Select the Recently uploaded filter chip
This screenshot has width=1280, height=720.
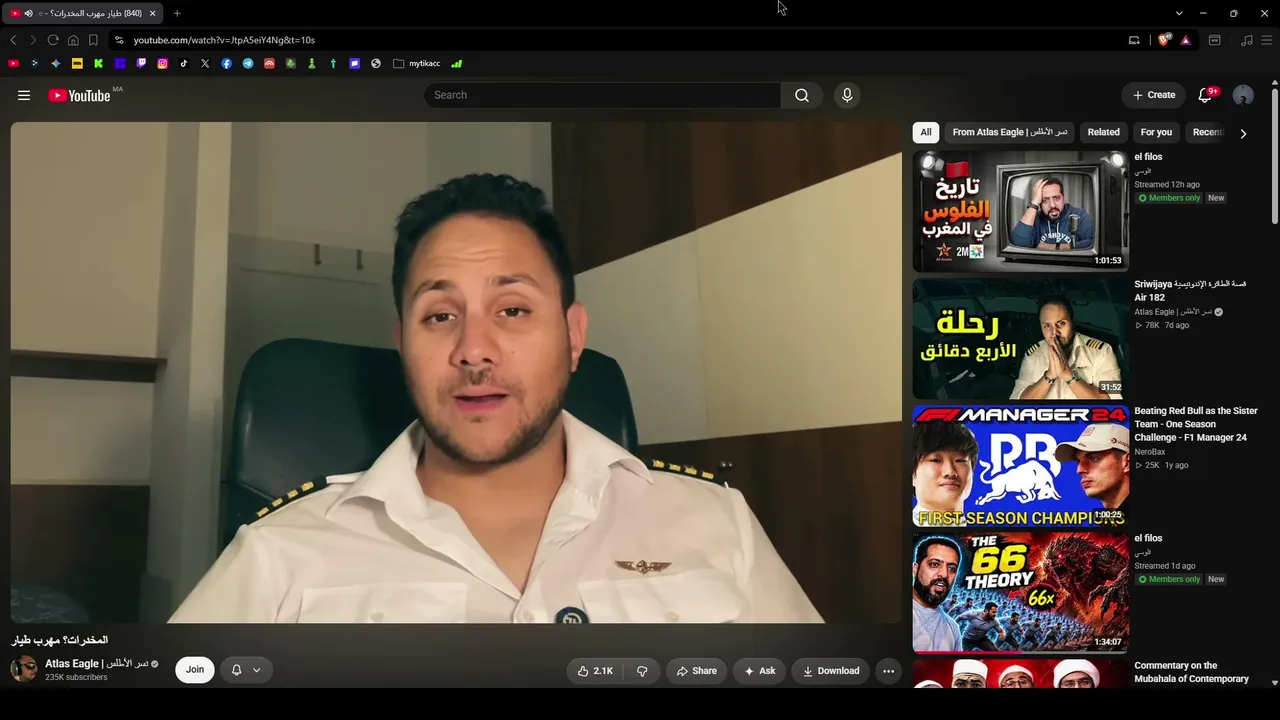[x=1207, y=132]
